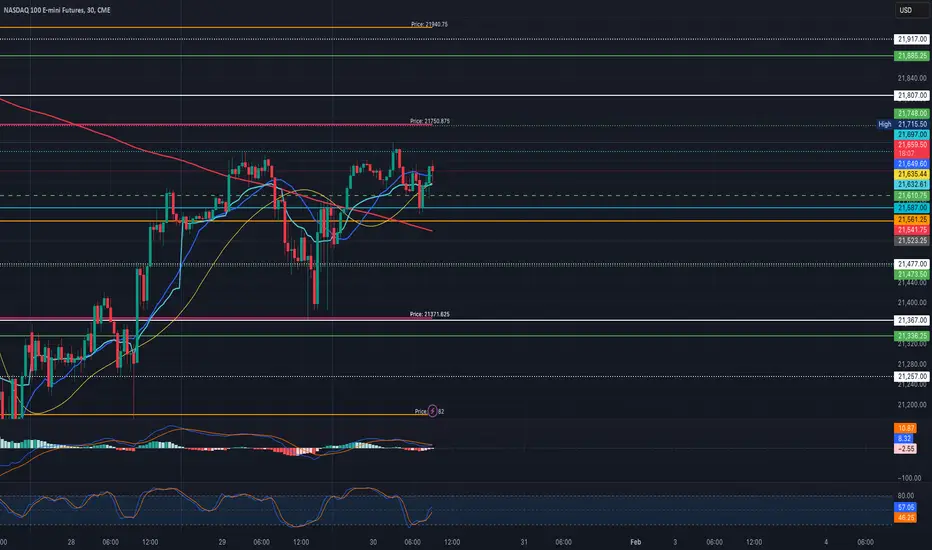Click the yellow 21,635.44 price label
Image resolution: width=932 pixels, height=550 pixels.
912,174
